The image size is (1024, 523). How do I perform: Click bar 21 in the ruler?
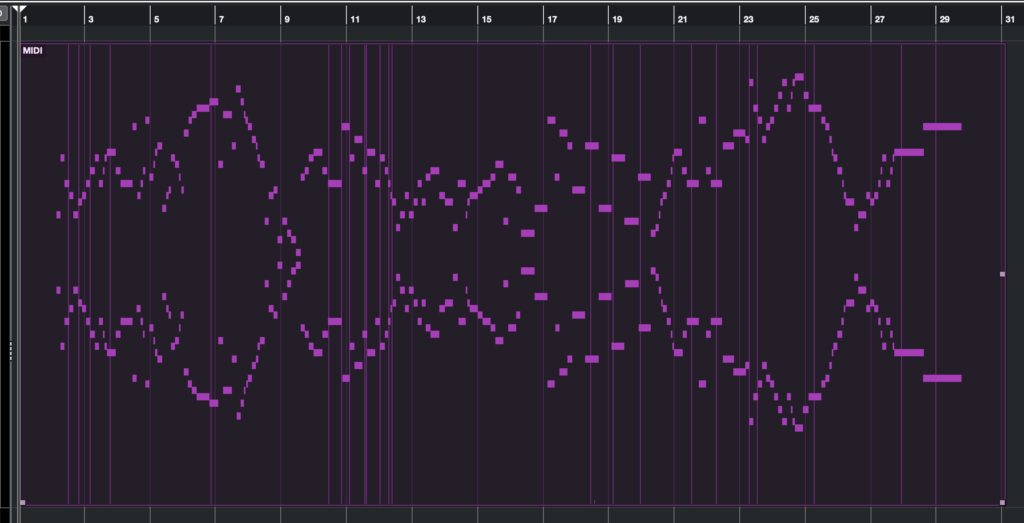click(682, 19)
